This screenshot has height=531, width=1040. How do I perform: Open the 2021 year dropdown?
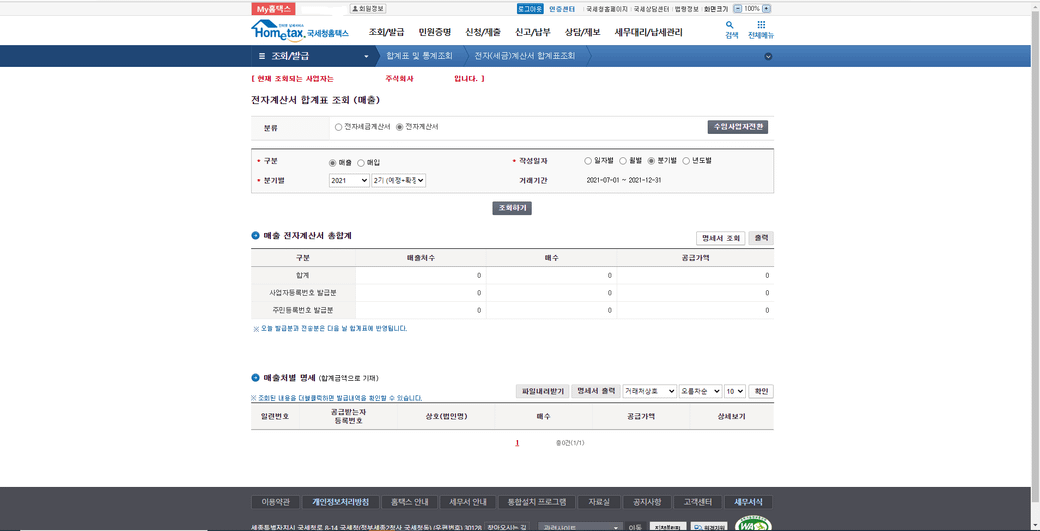(x=349, y=180)
